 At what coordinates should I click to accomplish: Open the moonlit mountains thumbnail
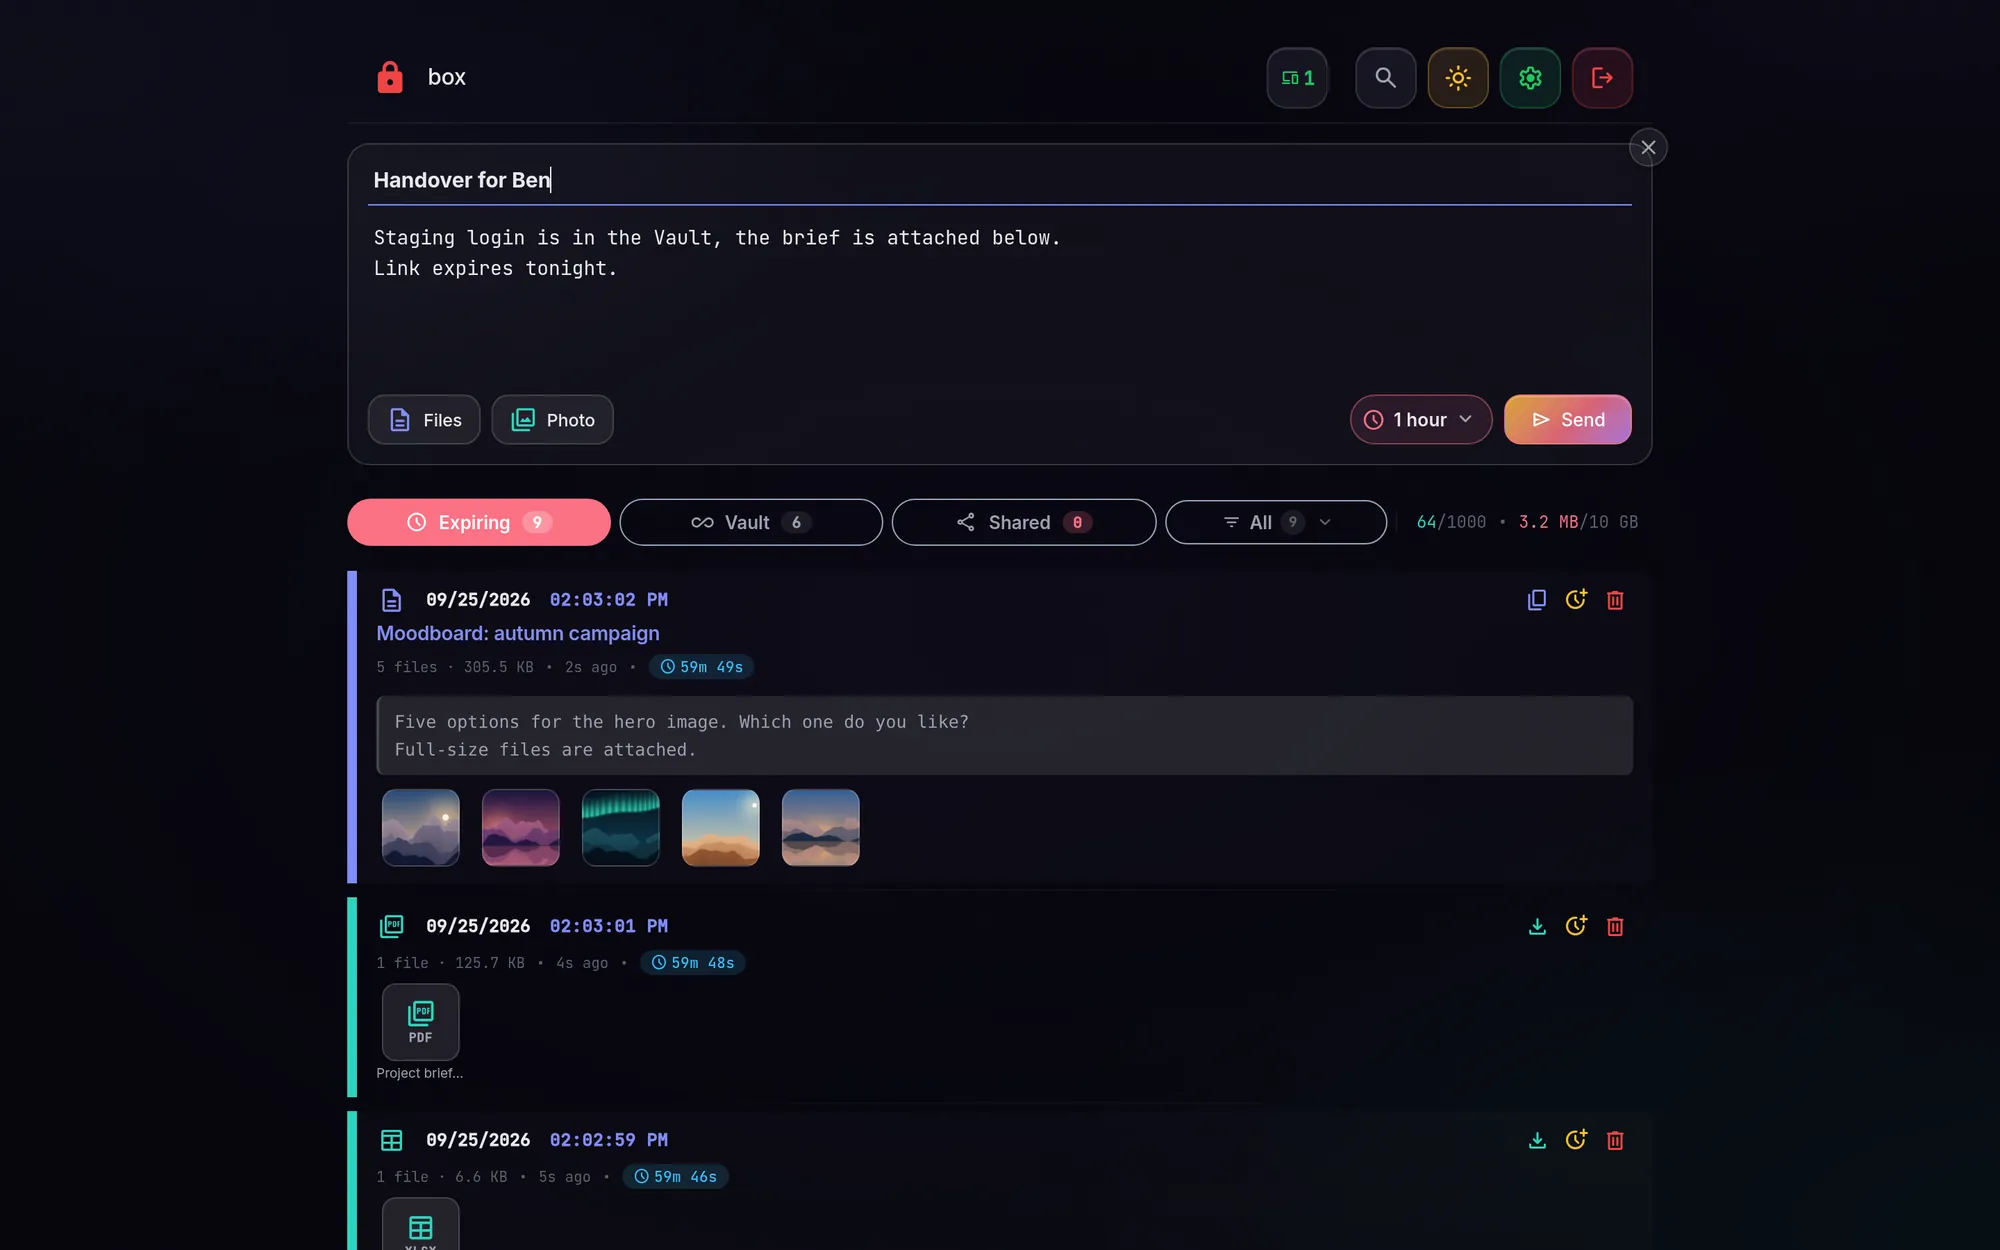coord(421,828)
